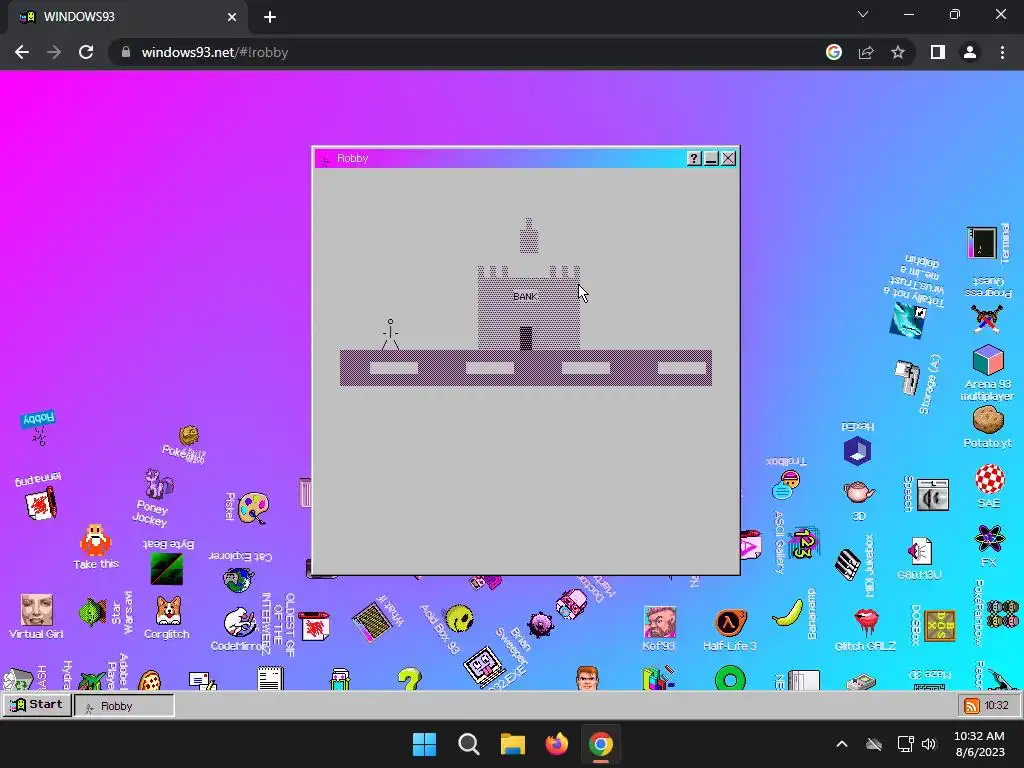
Task: Launch the Speech desktop icon
Action: [933, 494]
